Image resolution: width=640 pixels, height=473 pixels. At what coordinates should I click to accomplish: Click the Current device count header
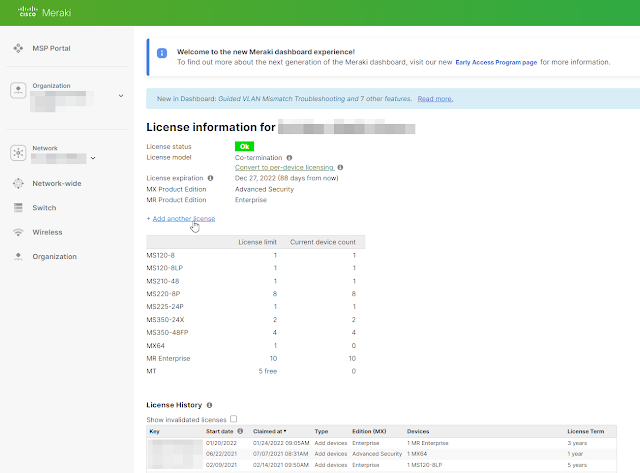(x=323, y=242)
